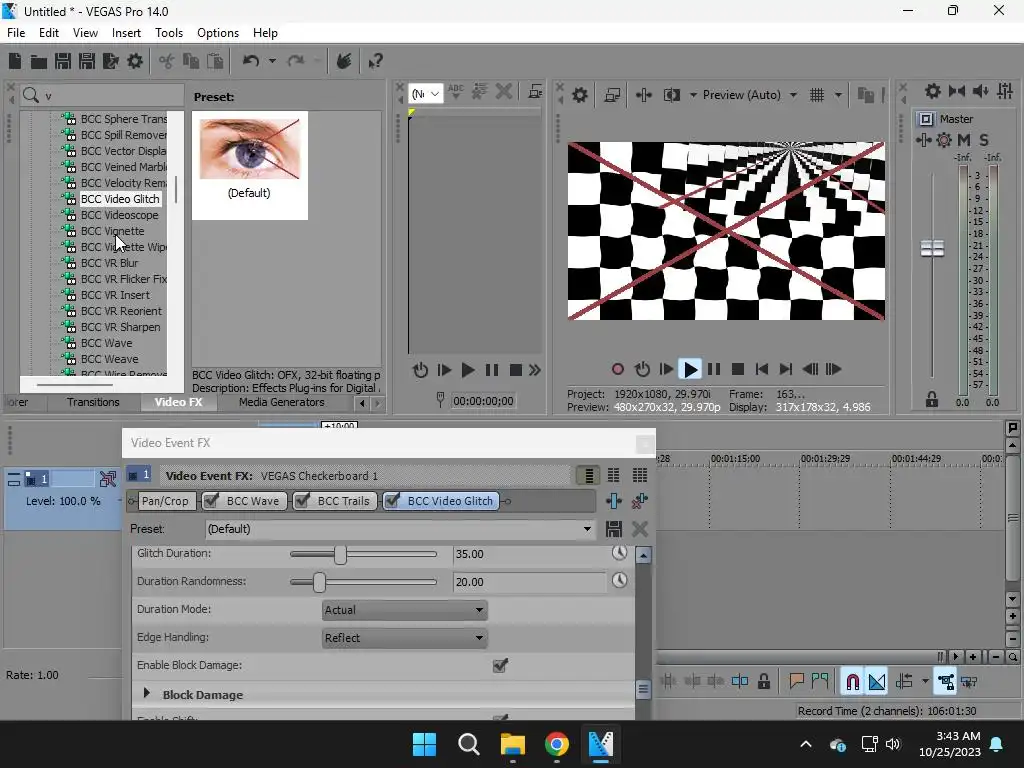Solo the Master bus with S
The image size is (1024, 768).
tap(984, 140)
